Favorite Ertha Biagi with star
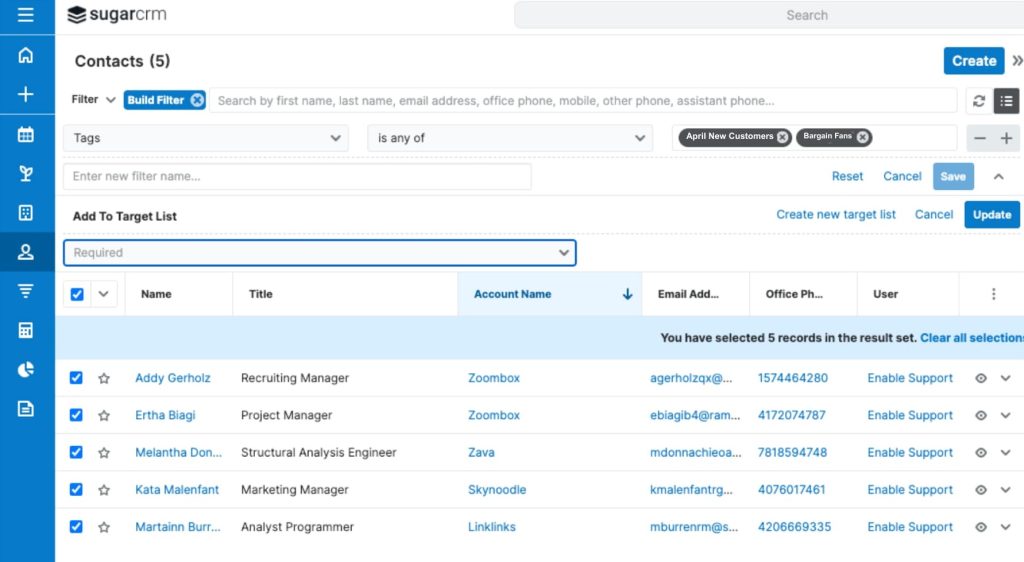This screenshot has width=1024, height=562. point(104,415)
